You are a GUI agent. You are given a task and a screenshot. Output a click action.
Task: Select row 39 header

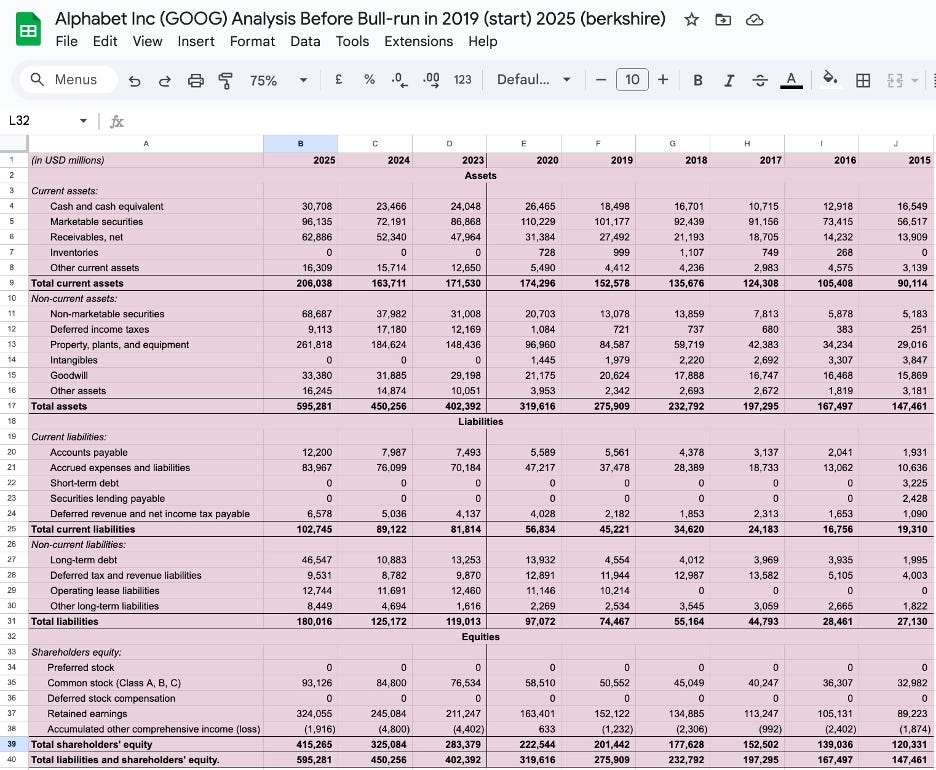pyautogui.click(x=13, y=744)
